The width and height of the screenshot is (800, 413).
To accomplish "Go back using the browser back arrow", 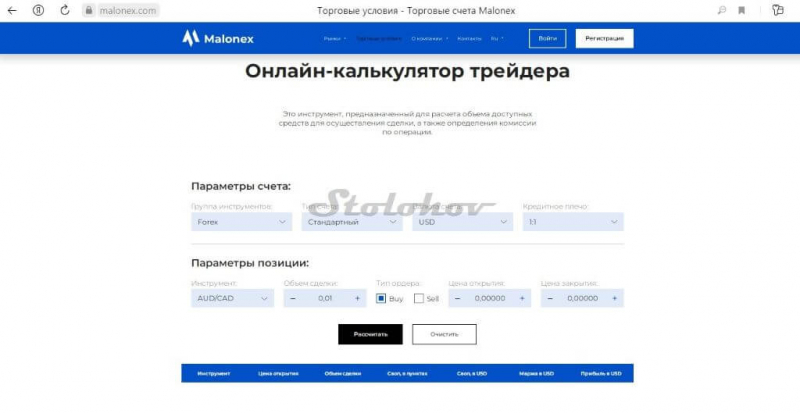I will (12, 10).
